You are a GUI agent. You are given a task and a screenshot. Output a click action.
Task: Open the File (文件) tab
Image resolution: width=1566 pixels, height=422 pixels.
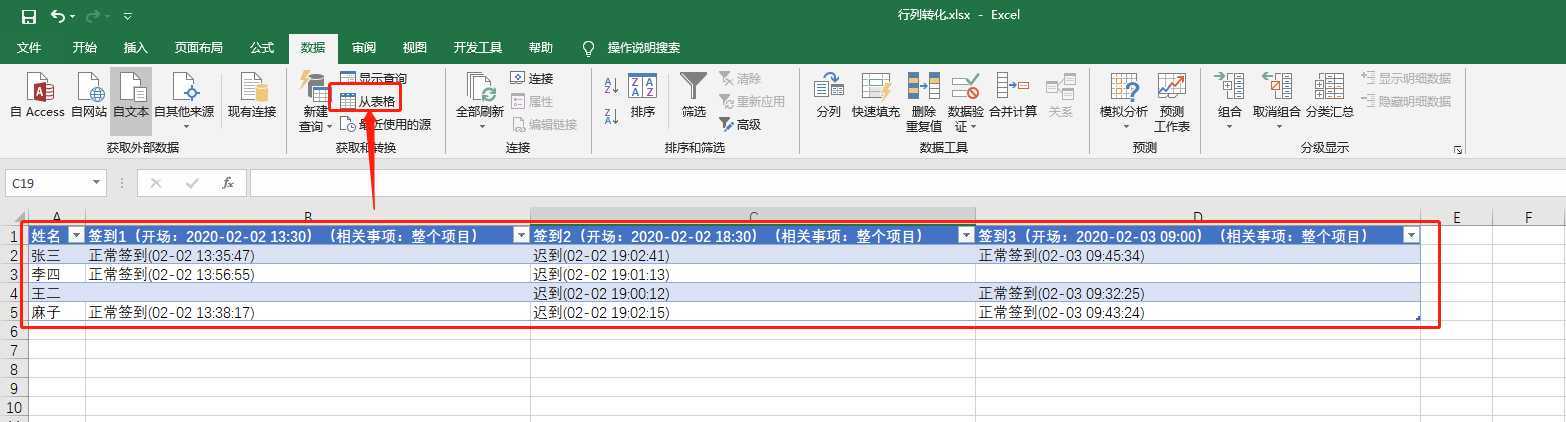click(29, 47)
